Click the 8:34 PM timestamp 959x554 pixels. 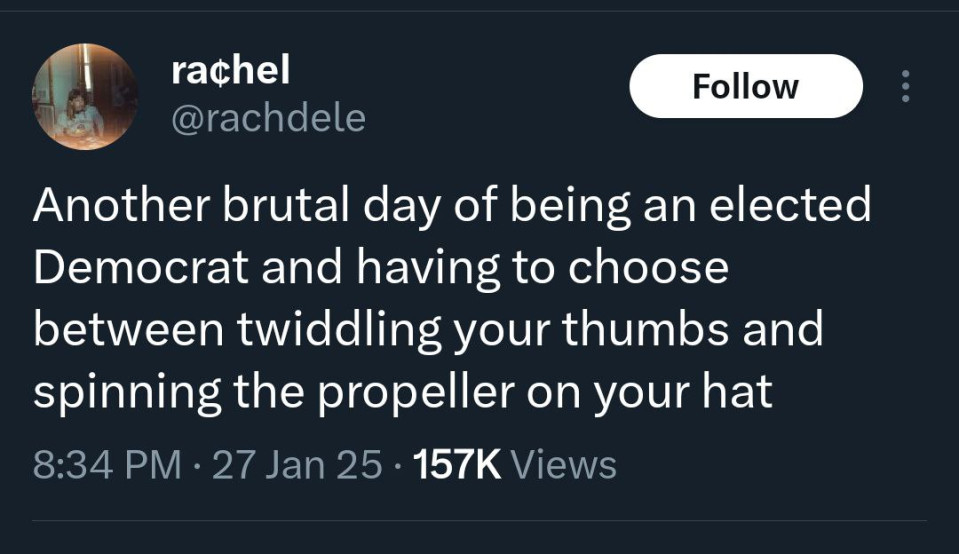point(107,464)
